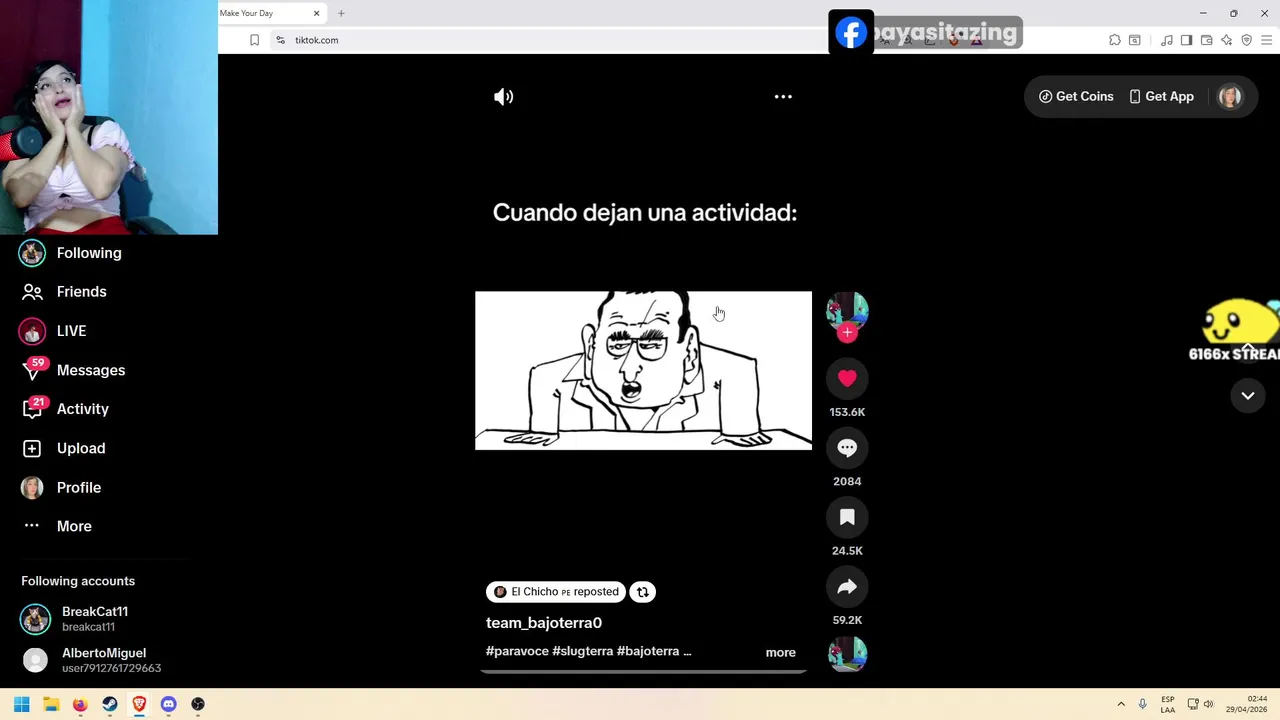Open Firefox from the taskbar
The width and height of the screenshot is (1280, 720).
click(80, 704)
